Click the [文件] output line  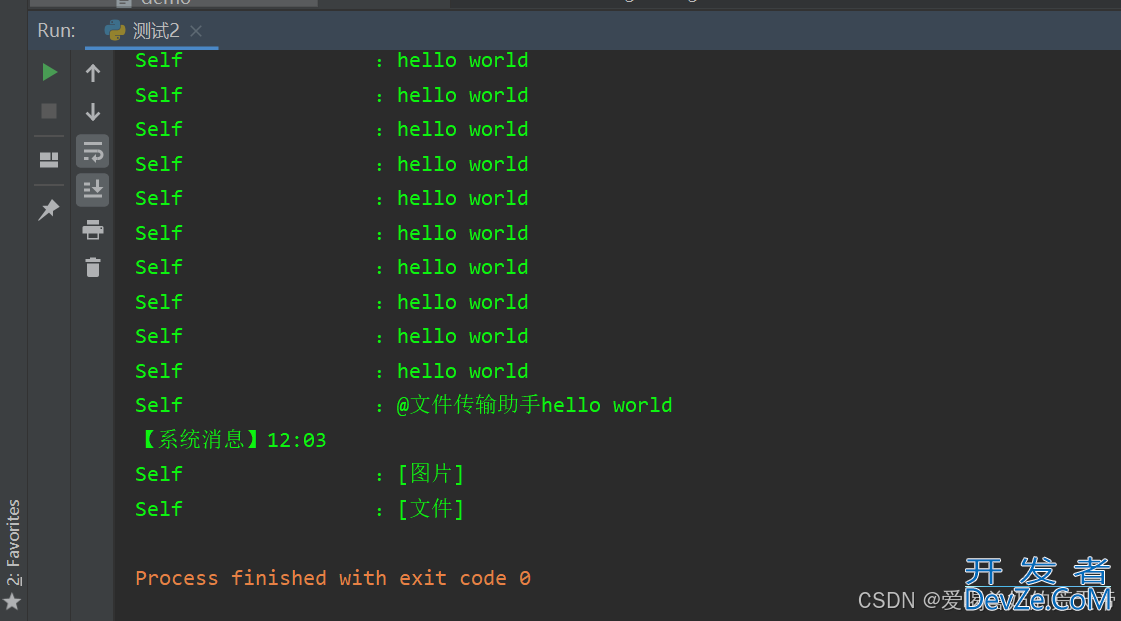[430, 509]
